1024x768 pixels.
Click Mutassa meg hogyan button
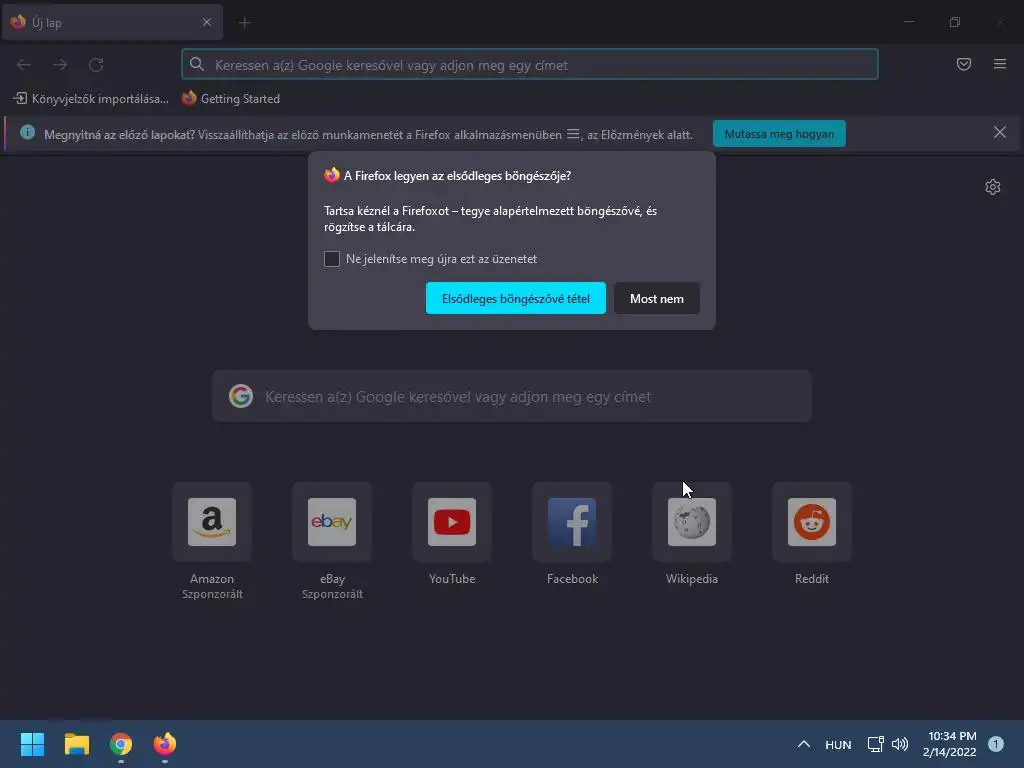click(x=778, y=134)
